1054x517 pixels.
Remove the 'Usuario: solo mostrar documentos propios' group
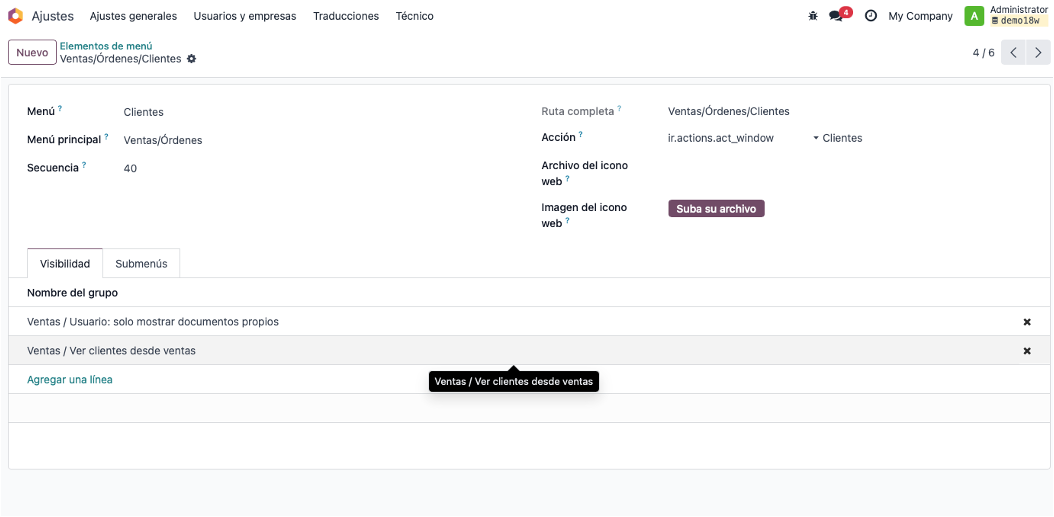coord(1027,322)
